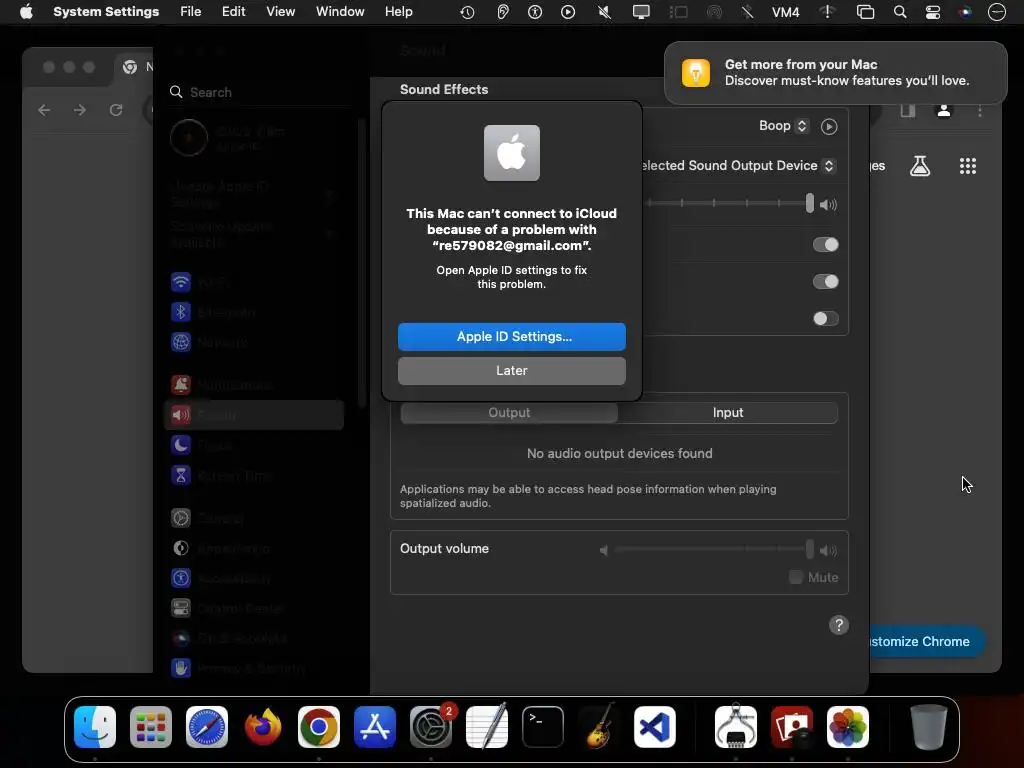1024x768 pixels.
Task: Click the Now Playing menu bar icon
Action: 568,12
